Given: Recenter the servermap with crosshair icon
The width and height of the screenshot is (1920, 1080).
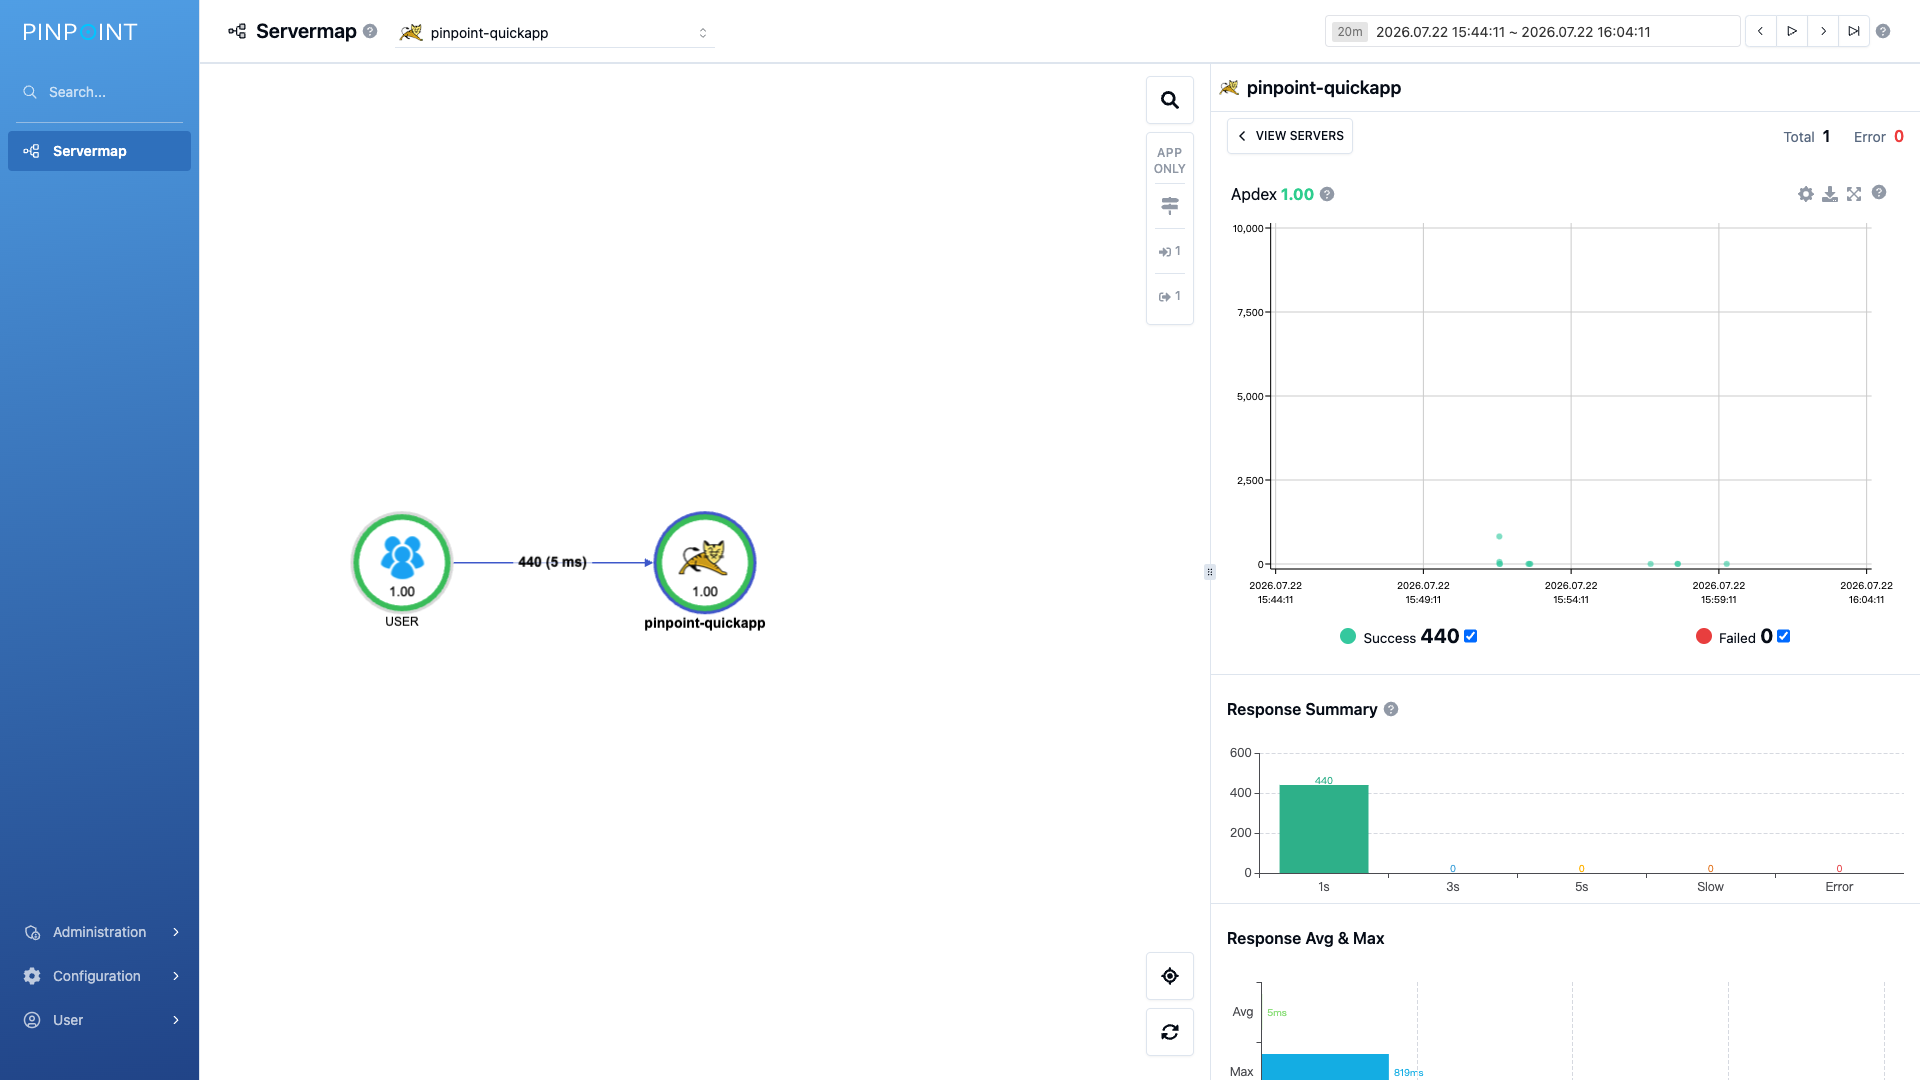Looking at the screenshot, I should (1170, 976).
